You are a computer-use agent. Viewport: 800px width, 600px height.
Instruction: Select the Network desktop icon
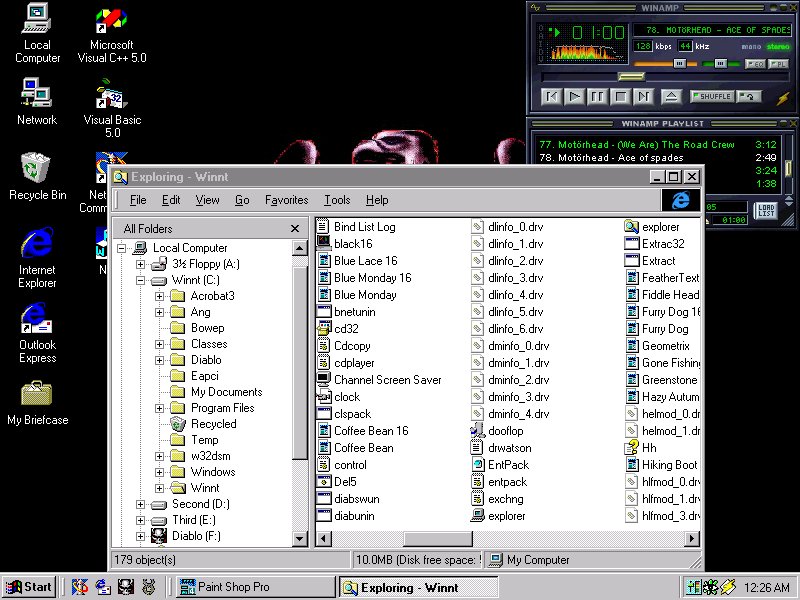click(x=37, y=101)
